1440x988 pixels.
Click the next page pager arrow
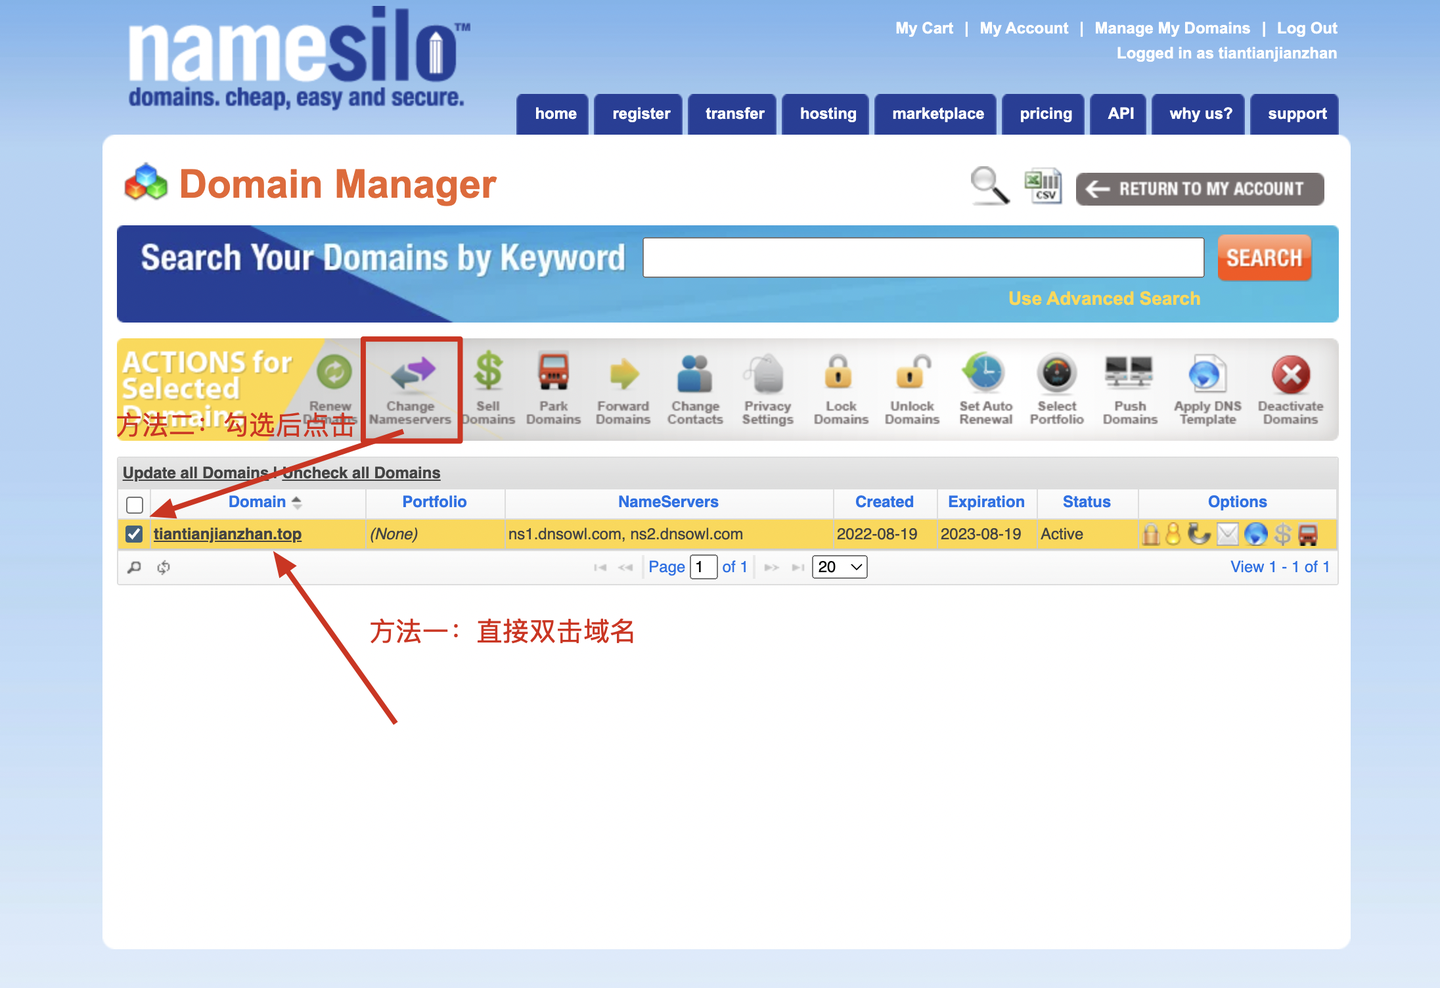[772, 567]
